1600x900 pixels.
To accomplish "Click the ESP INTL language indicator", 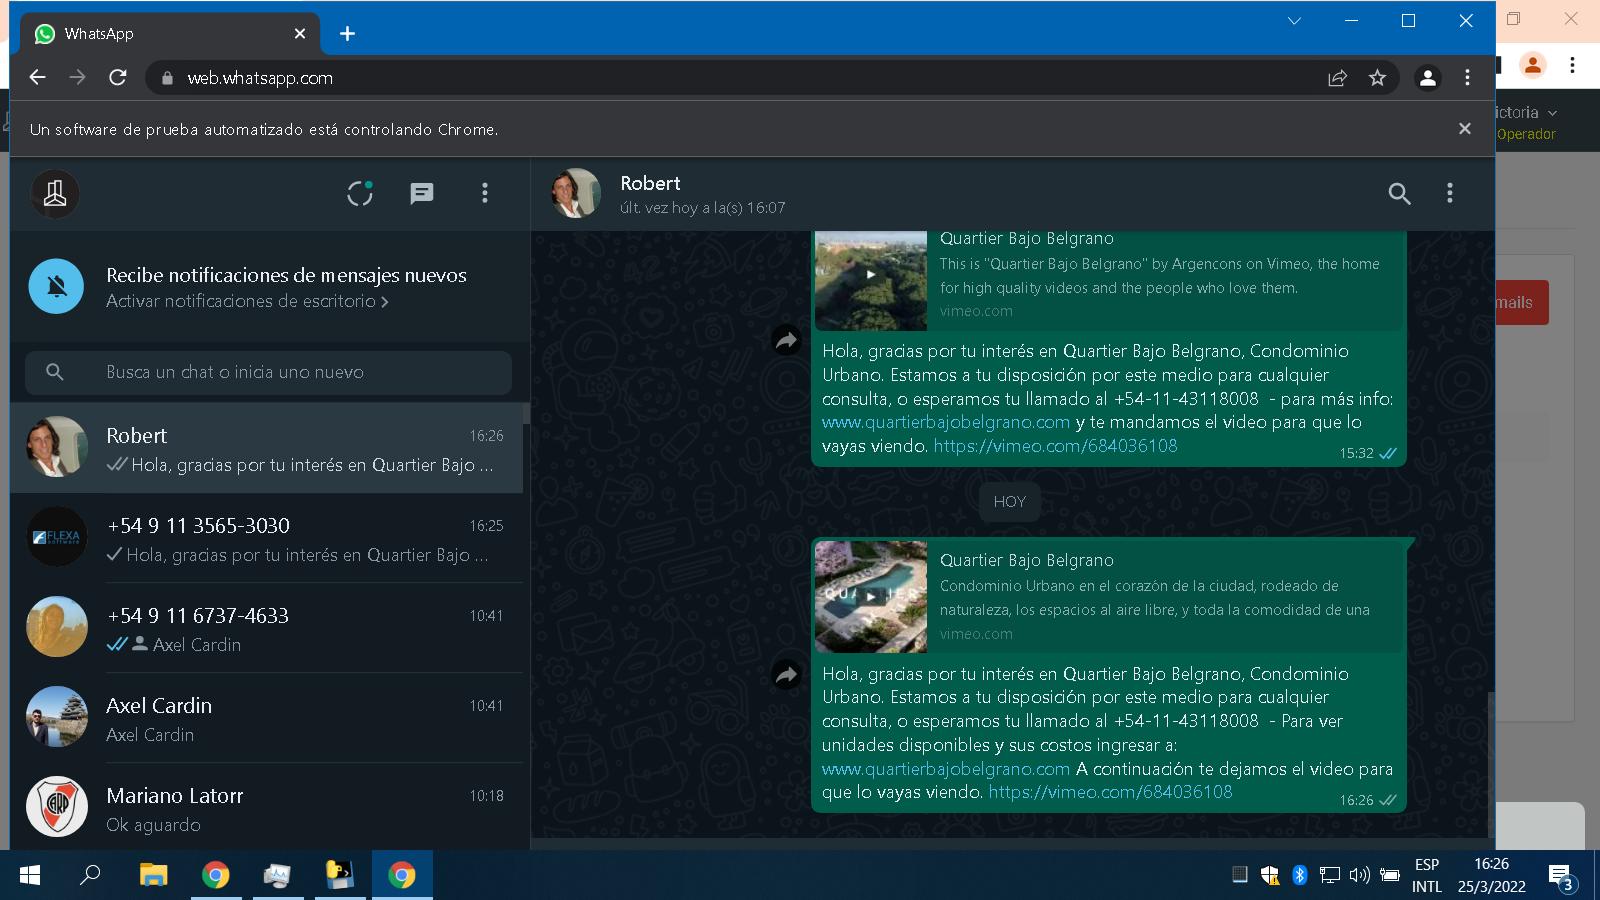I will pos(1427,875).
